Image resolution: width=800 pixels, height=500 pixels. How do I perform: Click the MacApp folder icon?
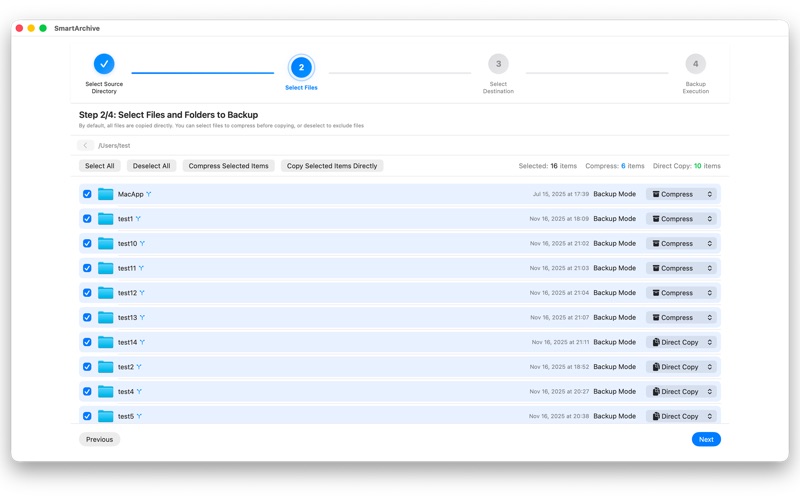coord(106,194)
